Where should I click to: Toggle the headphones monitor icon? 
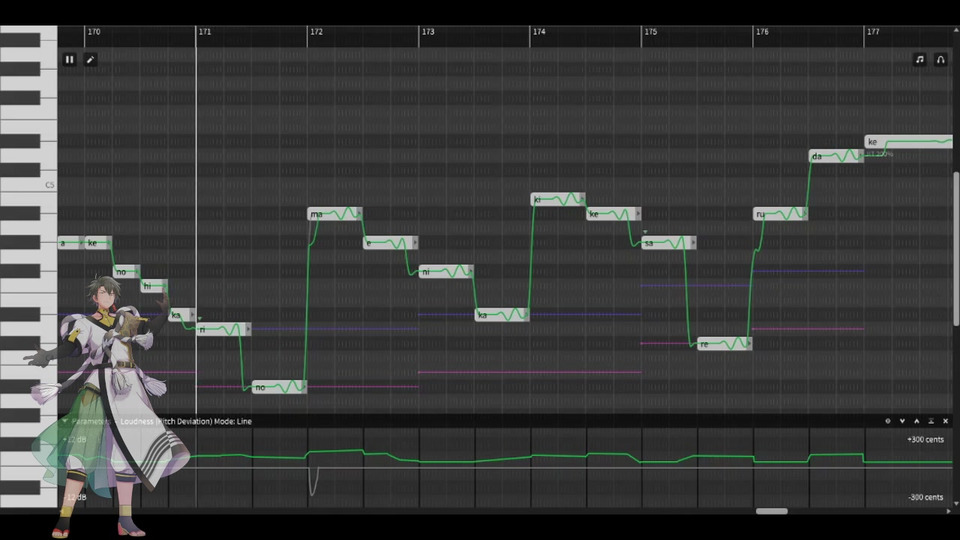point(940,59)
